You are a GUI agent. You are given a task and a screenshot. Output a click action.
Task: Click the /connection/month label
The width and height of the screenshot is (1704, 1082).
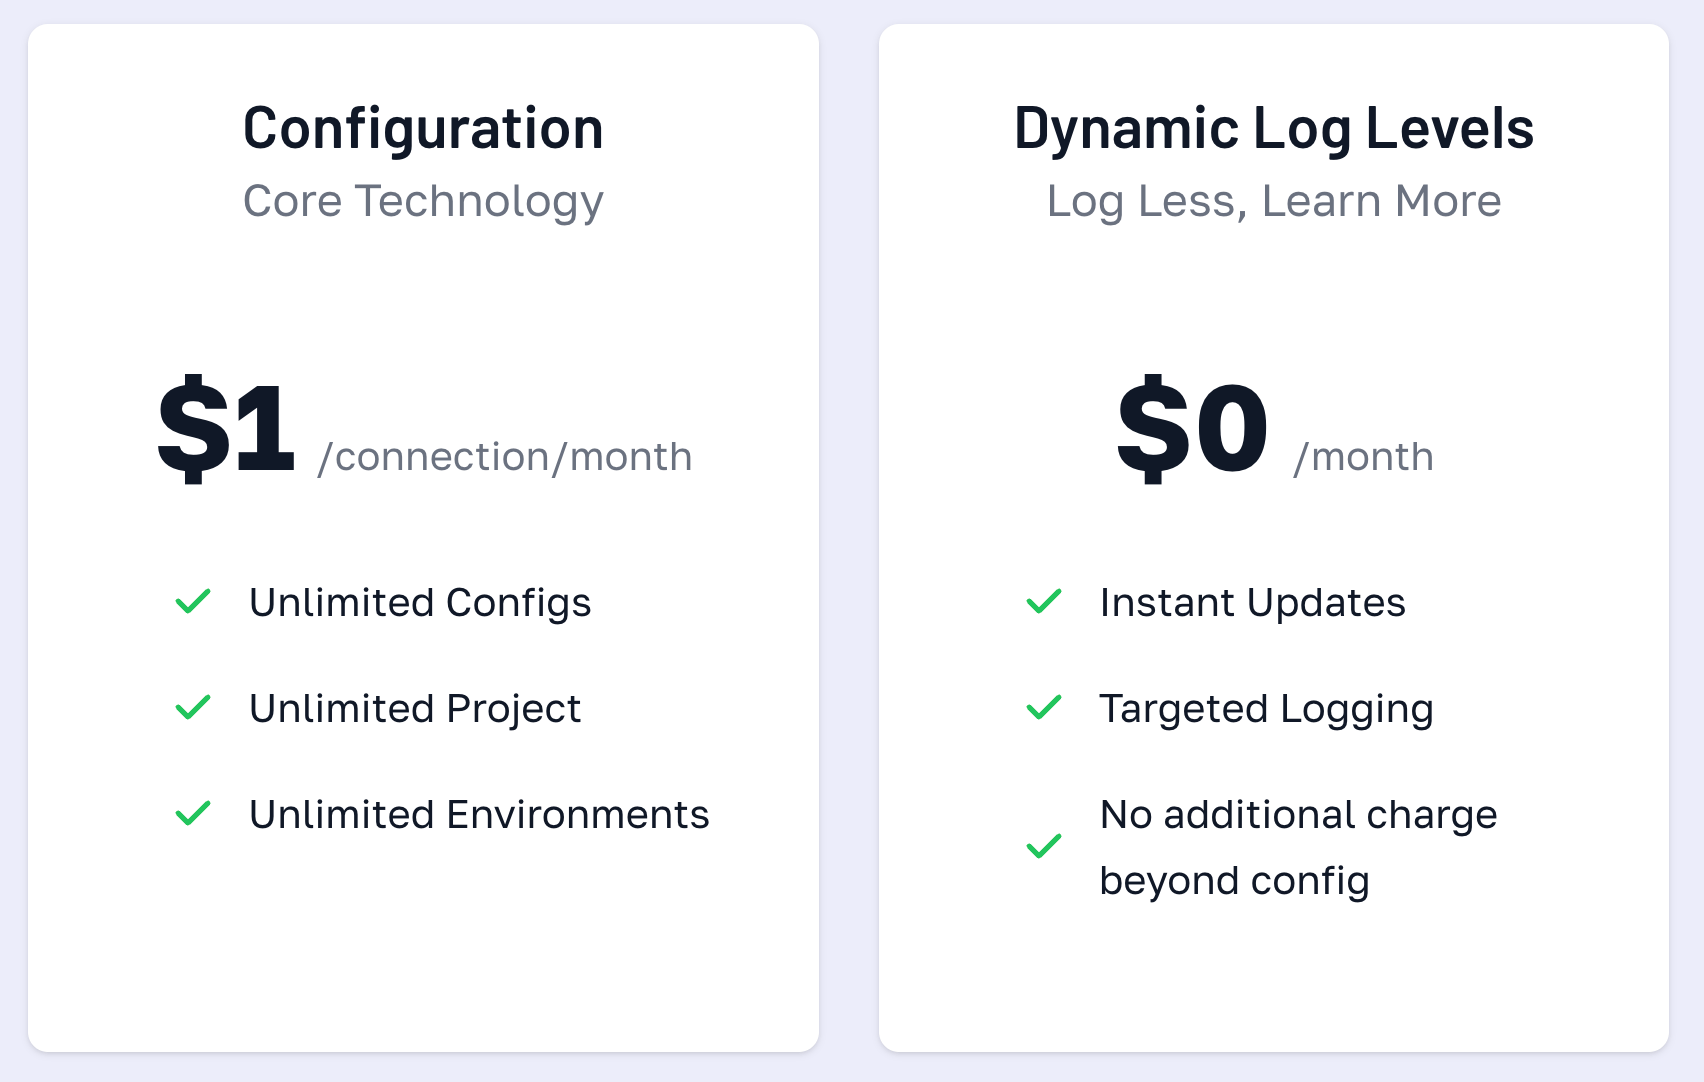pyautogui.click(x=505, y=457)
